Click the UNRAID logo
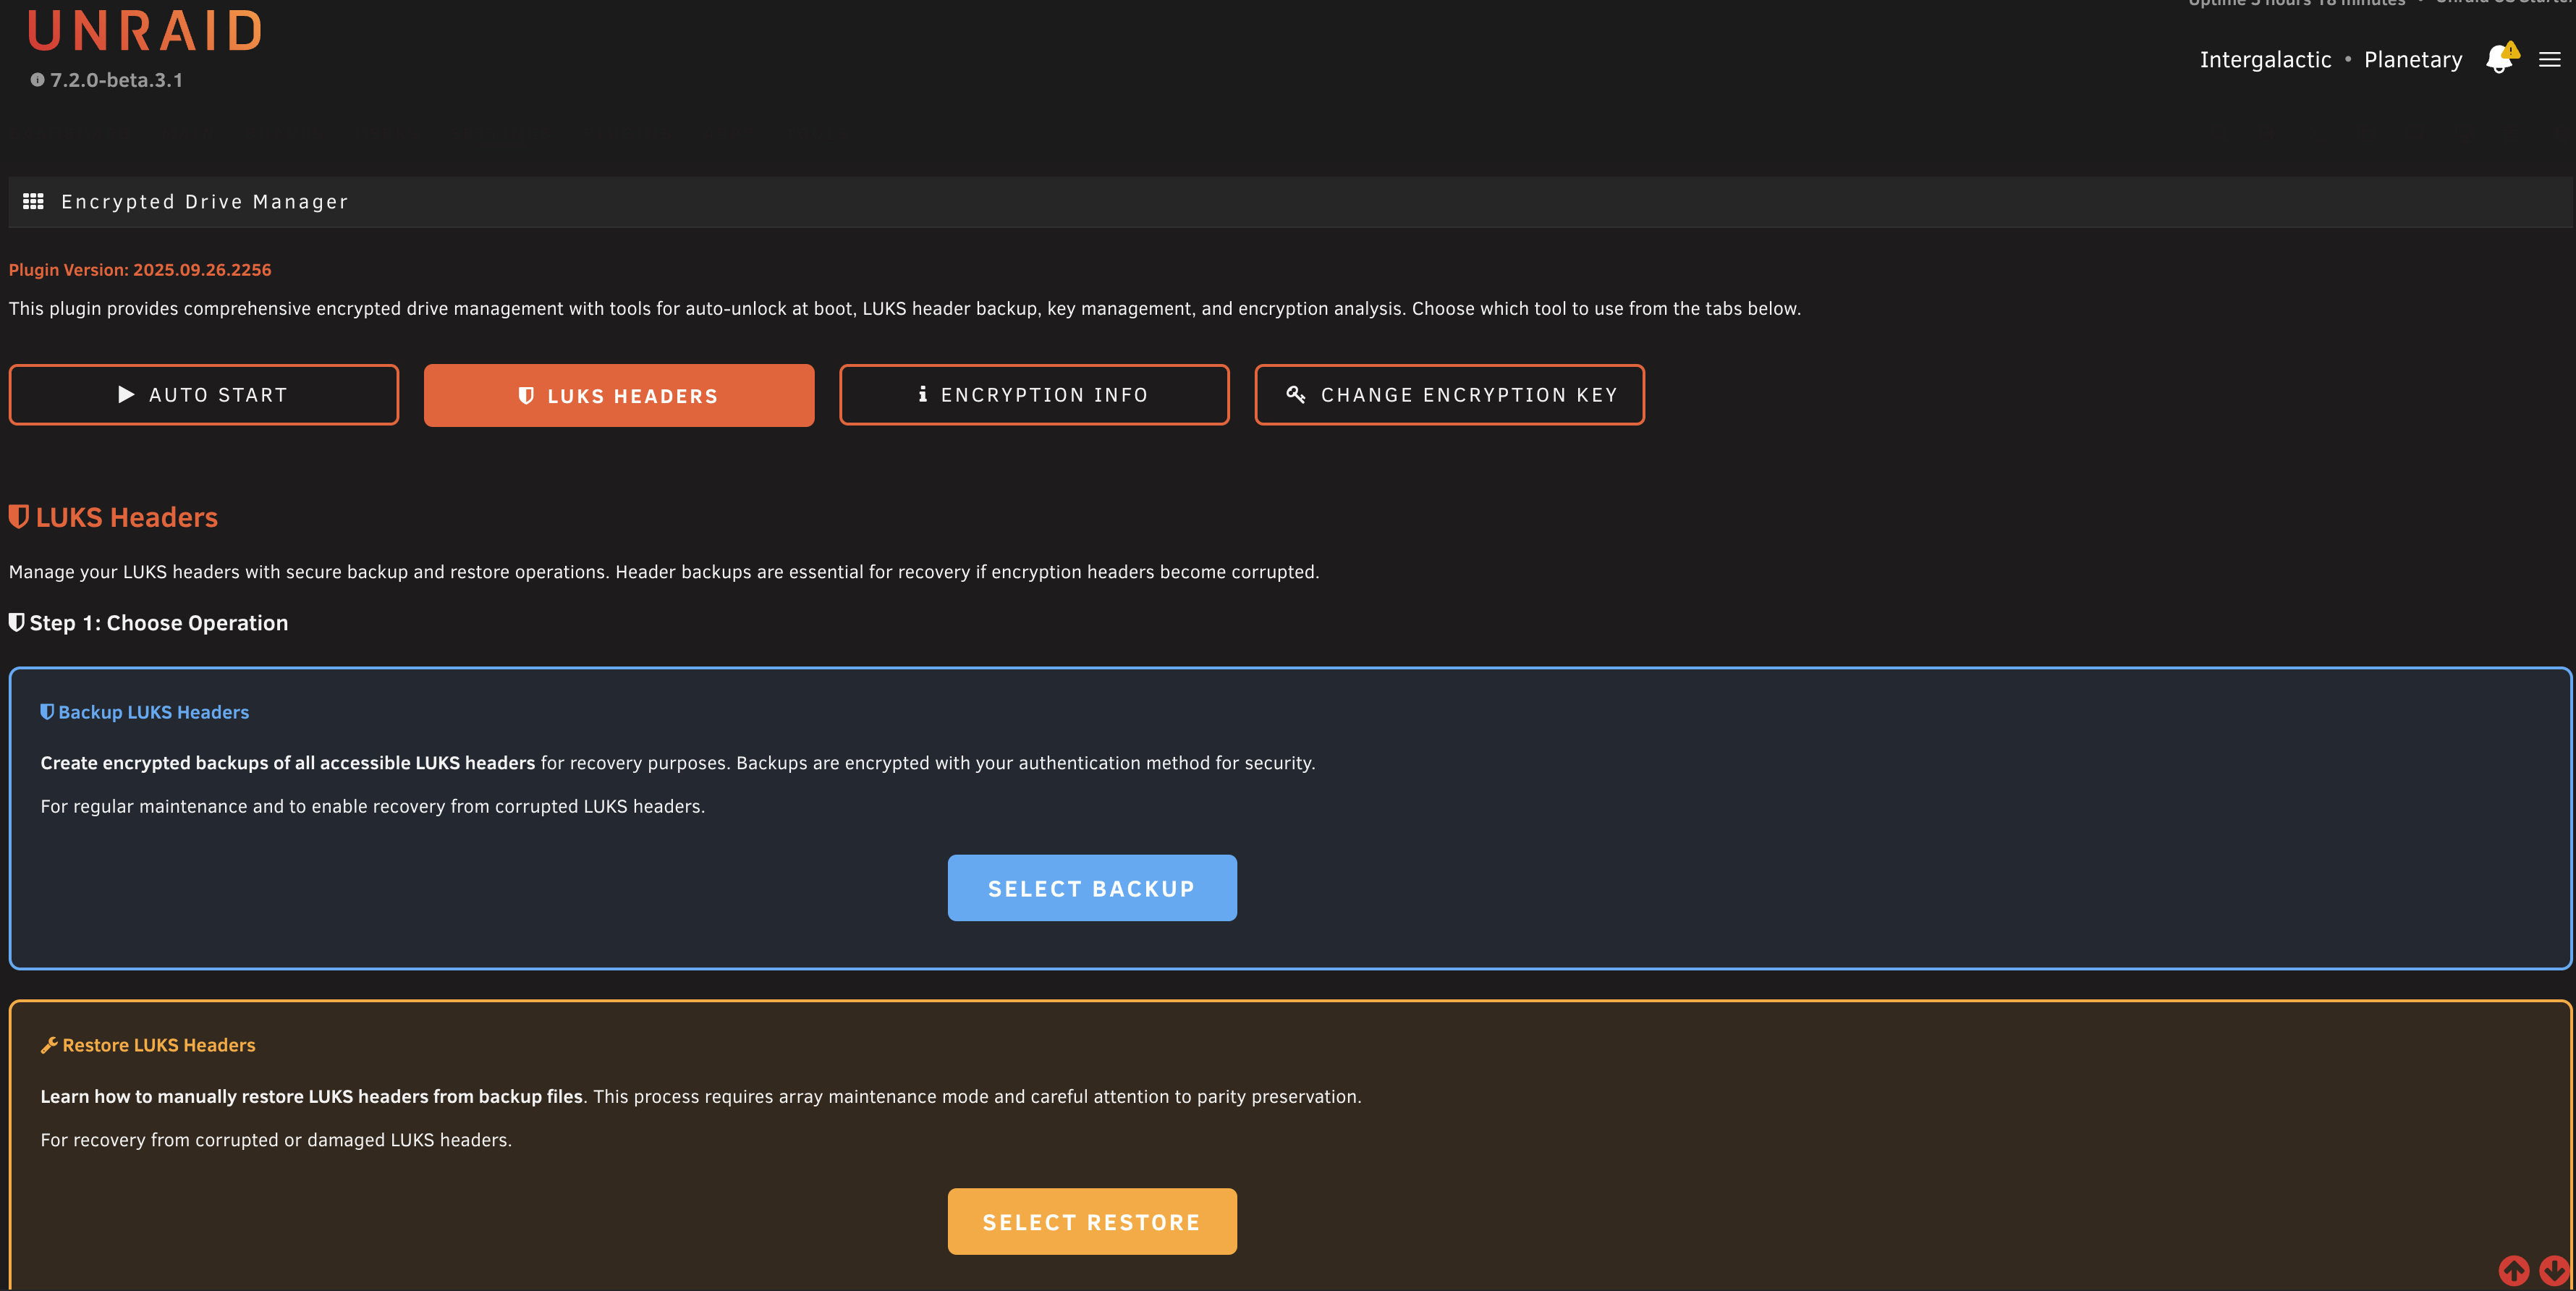2576x1291 pixels. click(x=145, y=31)
